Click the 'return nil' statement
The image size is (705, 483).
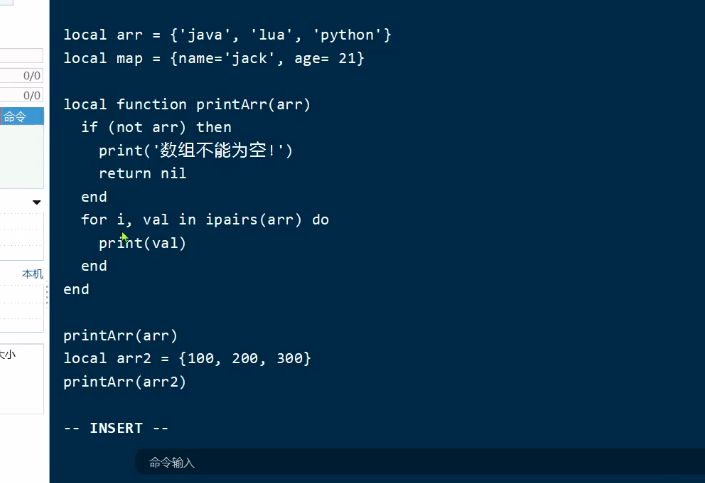click(142, 173)
